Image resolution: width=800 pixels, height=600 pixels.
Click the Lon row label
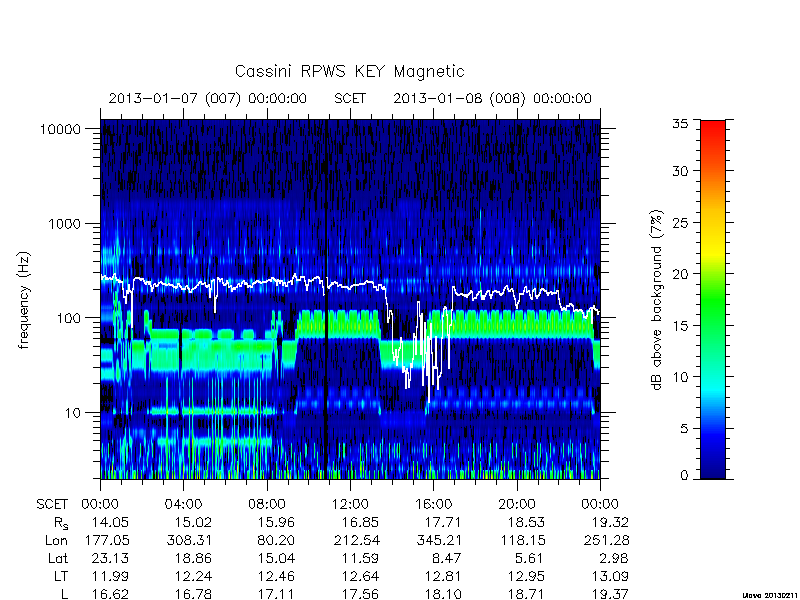click(x=56, y=540)
